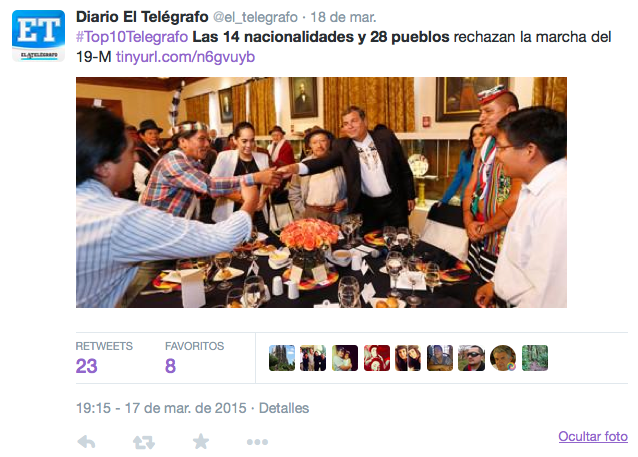Open the first retweeter avatar with cathedral
The width and height of the screenshot is (638, 457).
282,358
